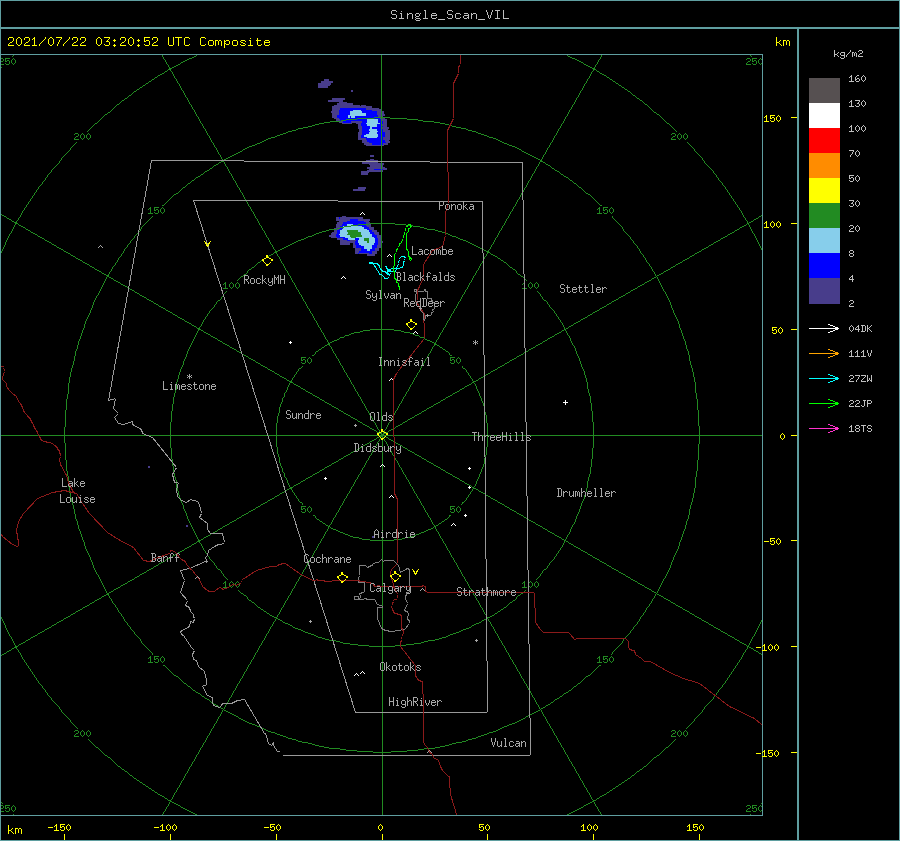Click the Lake Louise label

(x=77, y=491)
